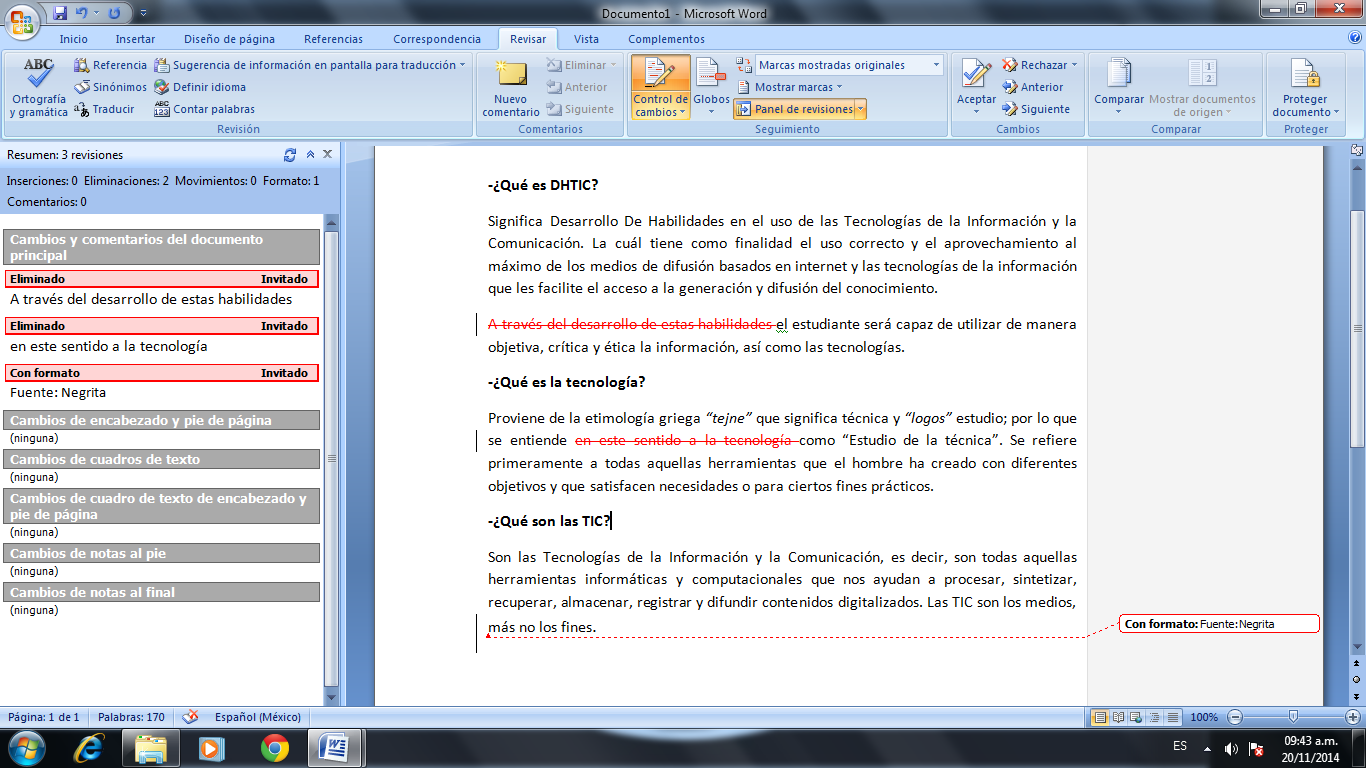1366x768 pixels.
Task: Save the document from the quick access toolbar
Action: click(x=61, y=13)
